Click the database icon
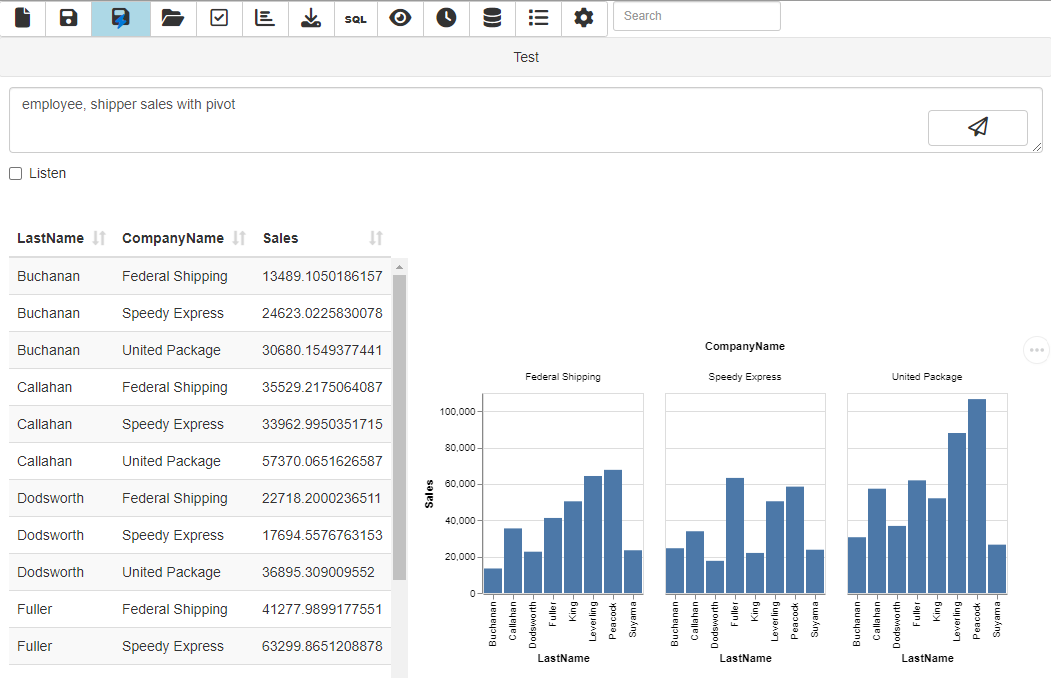1051x678 pixels. tap(491, 18)
